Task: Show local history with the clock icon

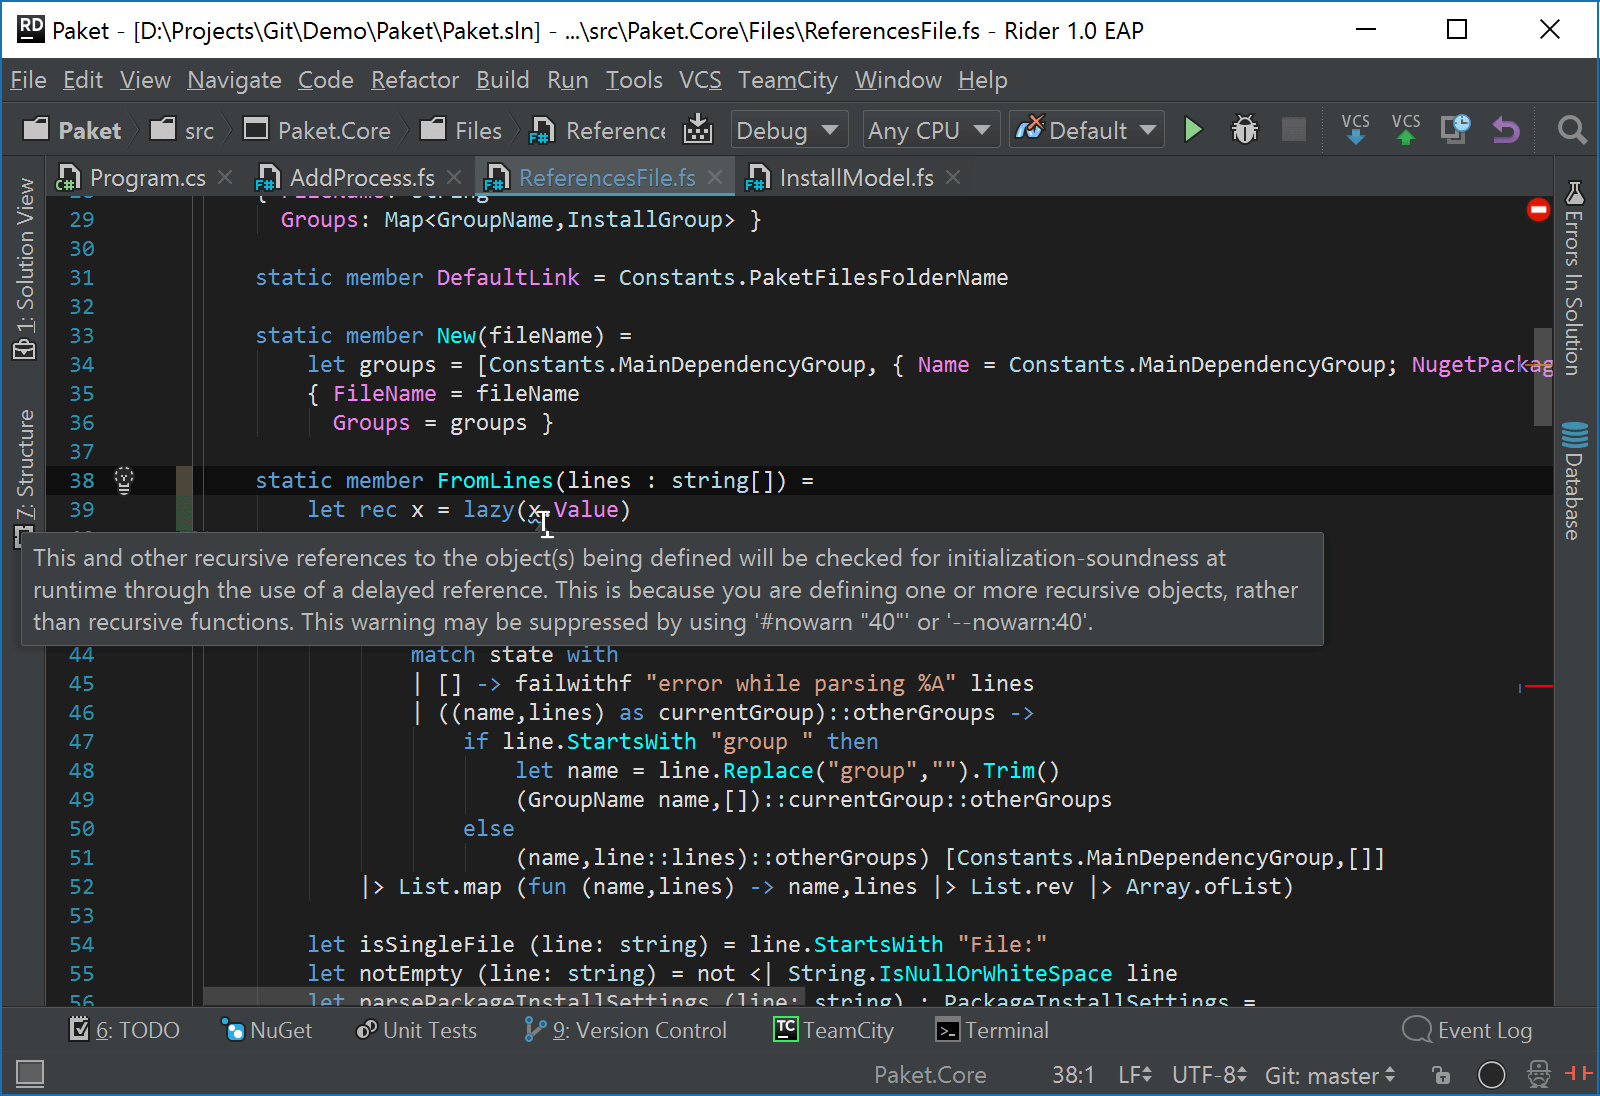Action: pos(1455,130)
